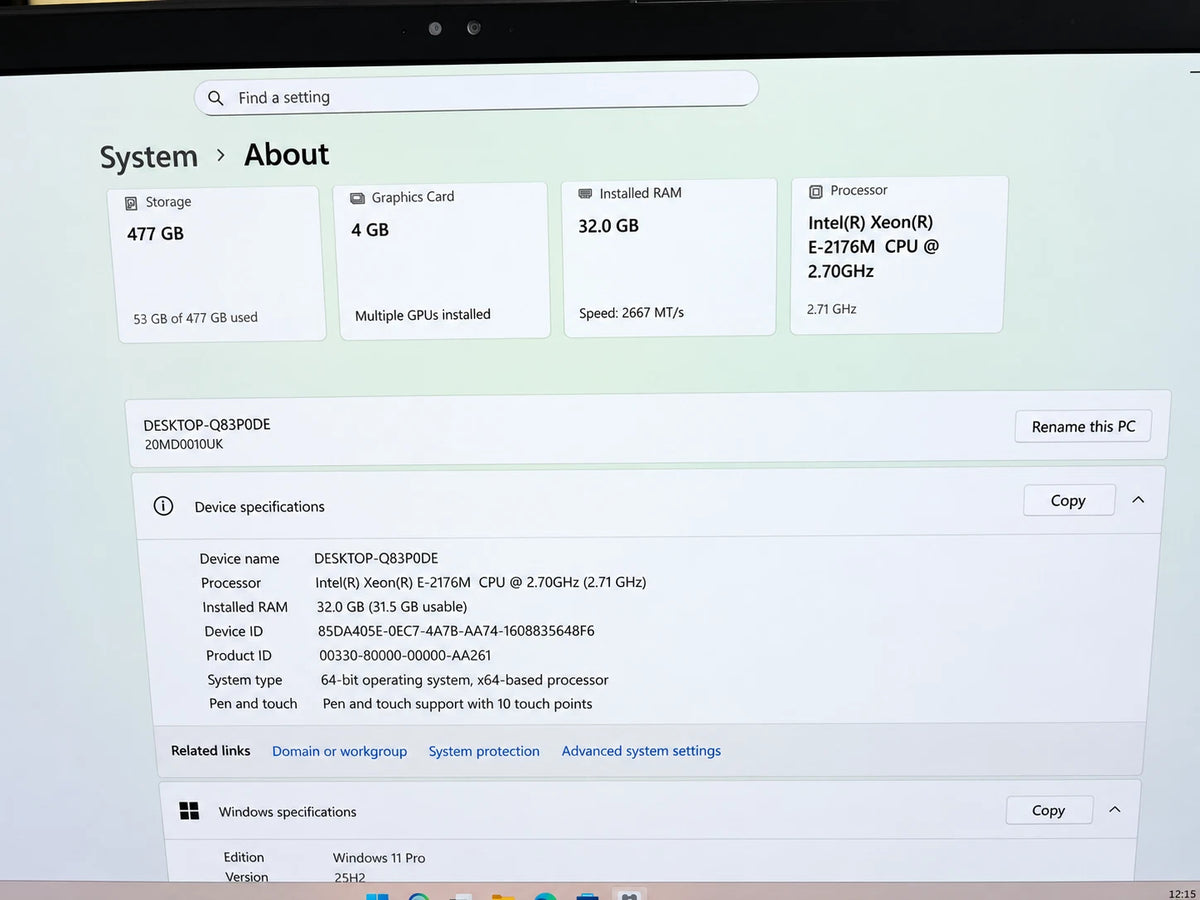Open Domain or workgroup link
The image size is (1200, 900).
coord(340,751)
